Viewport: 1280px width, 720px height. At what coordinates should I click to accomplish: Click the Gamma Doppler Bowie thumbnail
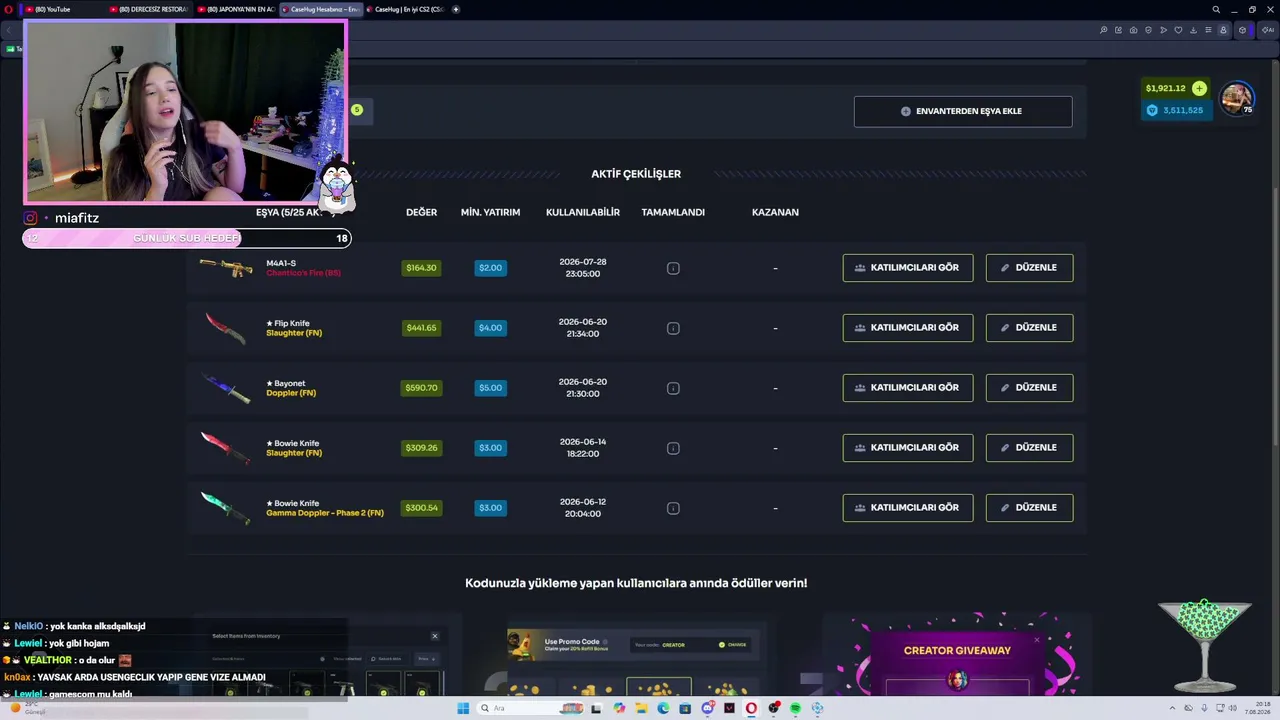(x=226, y=508)
